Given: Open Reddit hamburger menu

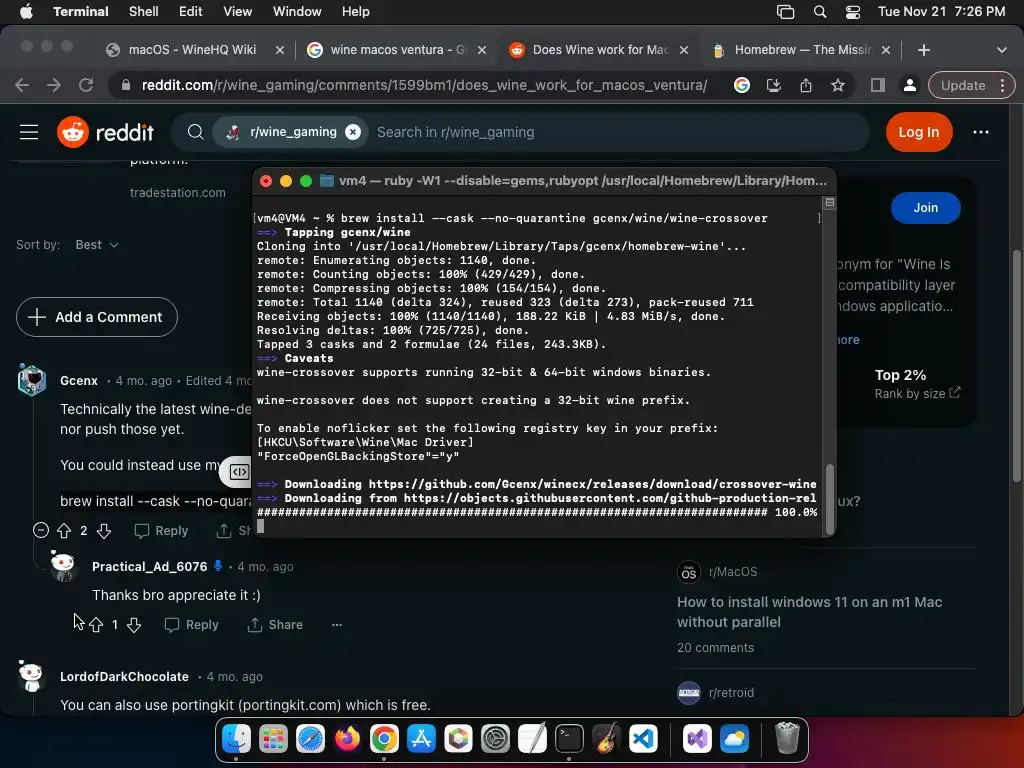Looking at the screenshot, I should pyautogui.click(x=29, y=132).
